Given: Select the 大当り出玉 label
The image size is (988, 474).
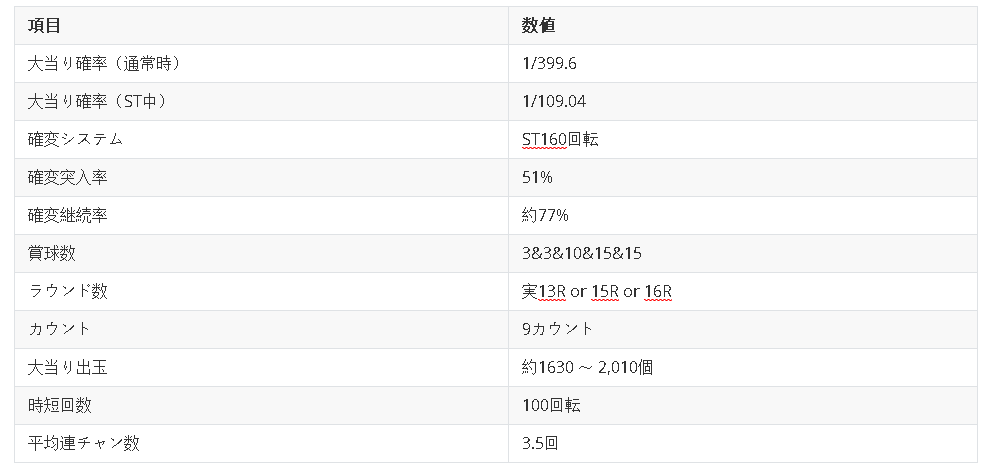Looking at the screenshot, I should [67, 367].
